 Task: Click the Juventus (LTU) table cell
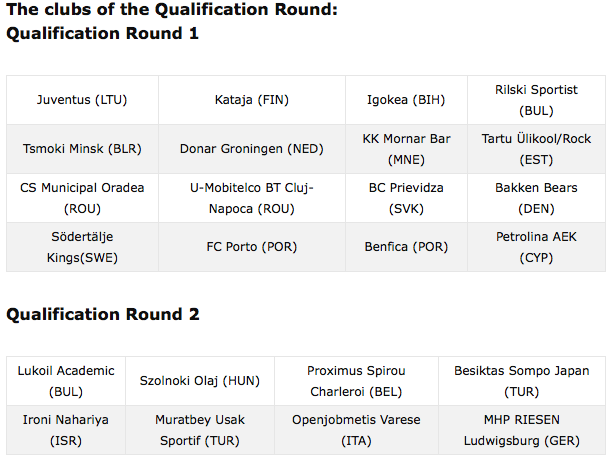pos(82,100)
